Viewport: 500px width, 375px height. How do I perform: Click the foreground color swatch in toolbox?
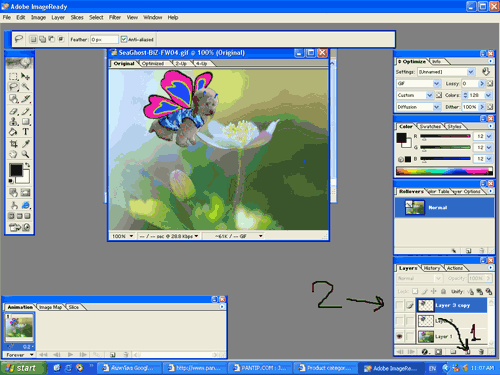[16, 170]
